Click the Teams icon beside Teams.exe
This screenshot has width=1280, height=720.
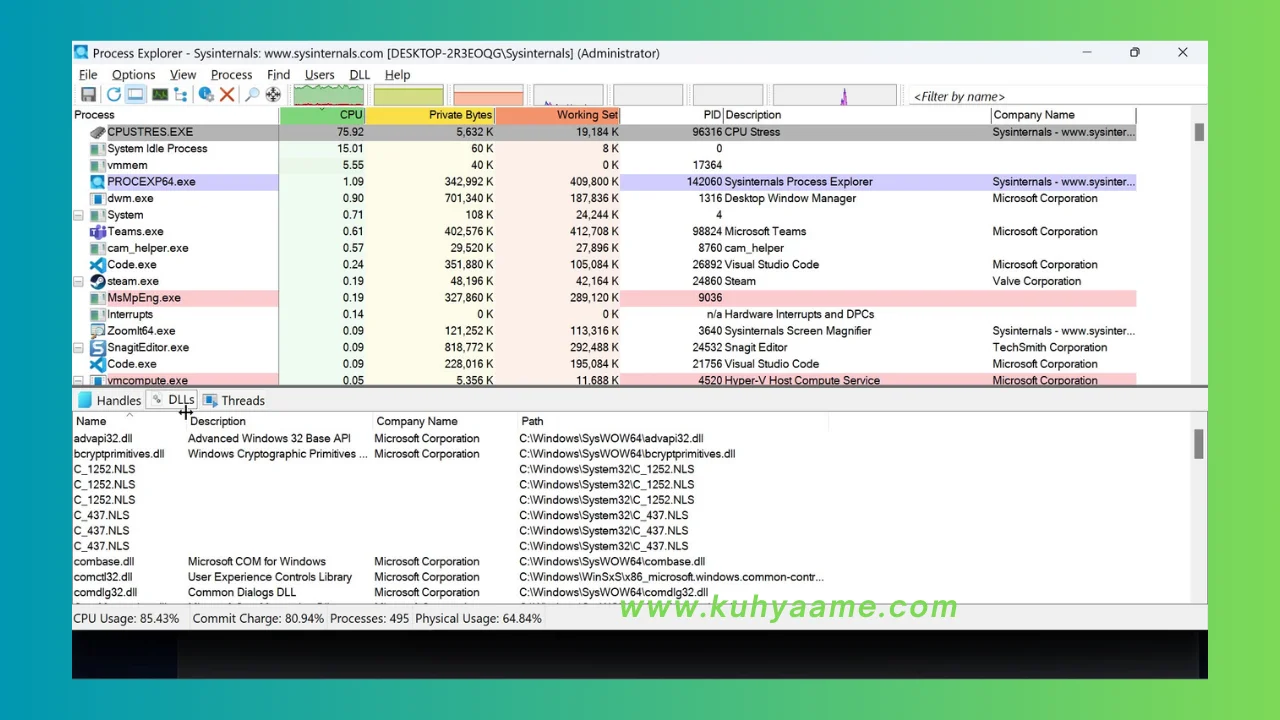(x=97, y=231)
